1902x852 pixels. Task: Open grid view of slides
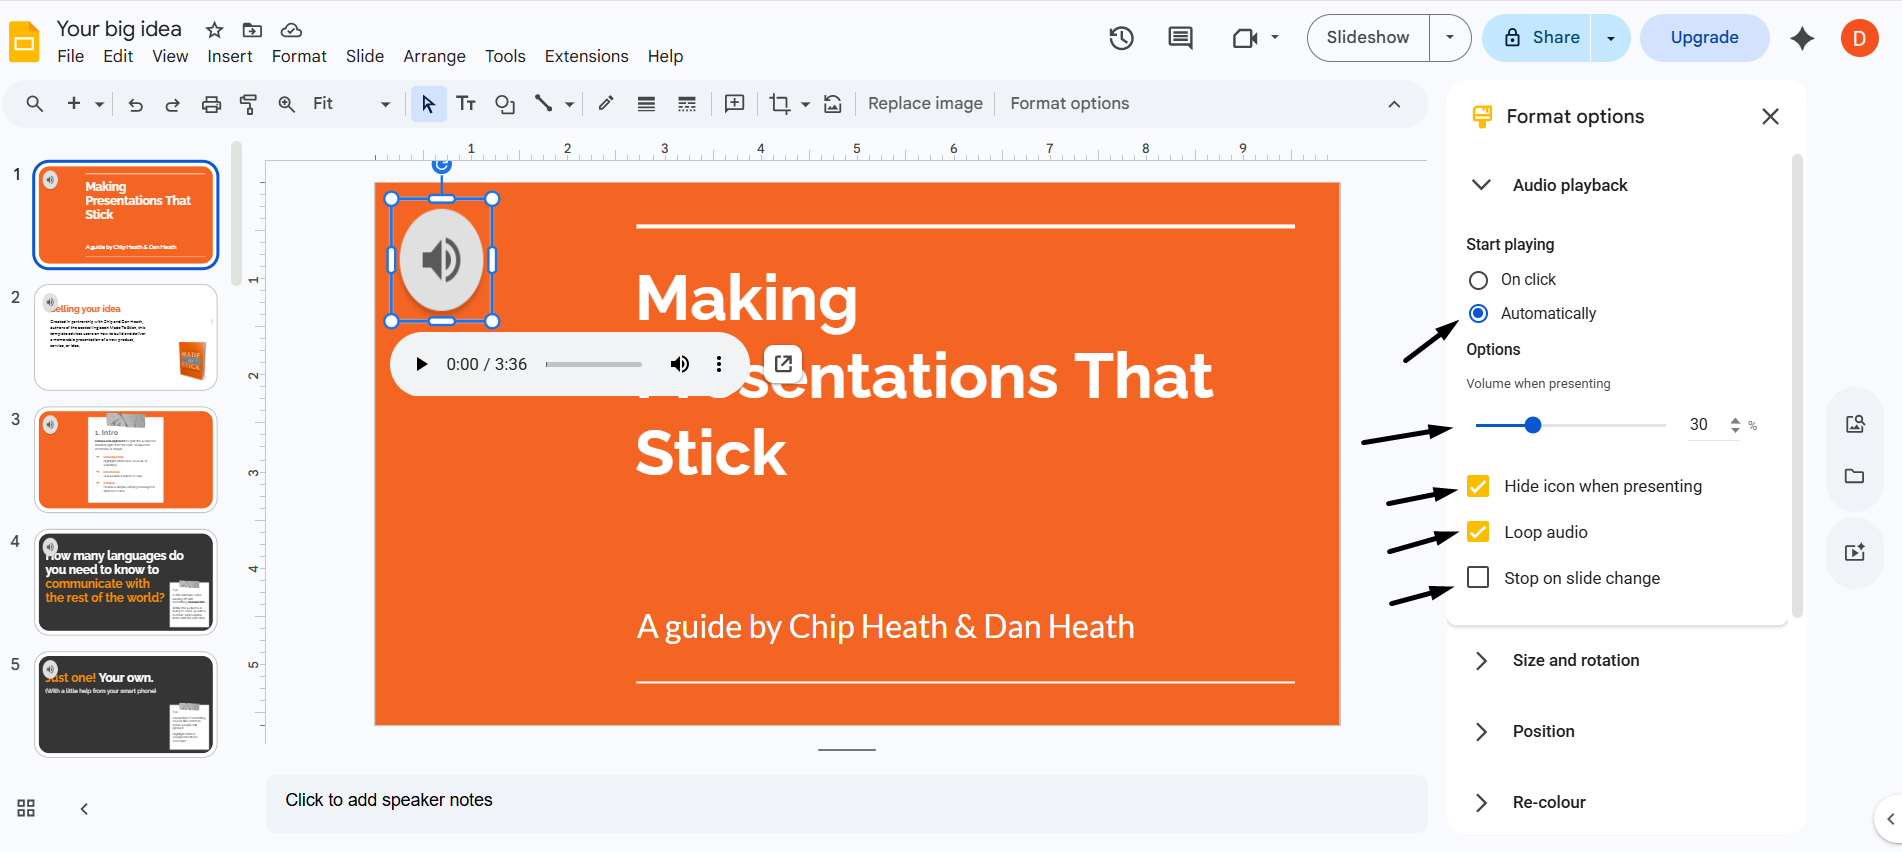[26, 808]
